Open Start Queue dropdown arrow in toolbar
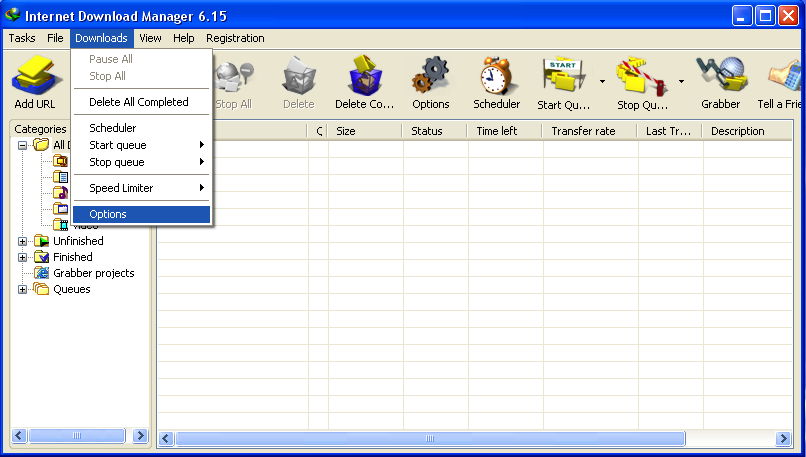Viewport: 806px width, 457px height. pyautogui.click(x=602, y=81)
